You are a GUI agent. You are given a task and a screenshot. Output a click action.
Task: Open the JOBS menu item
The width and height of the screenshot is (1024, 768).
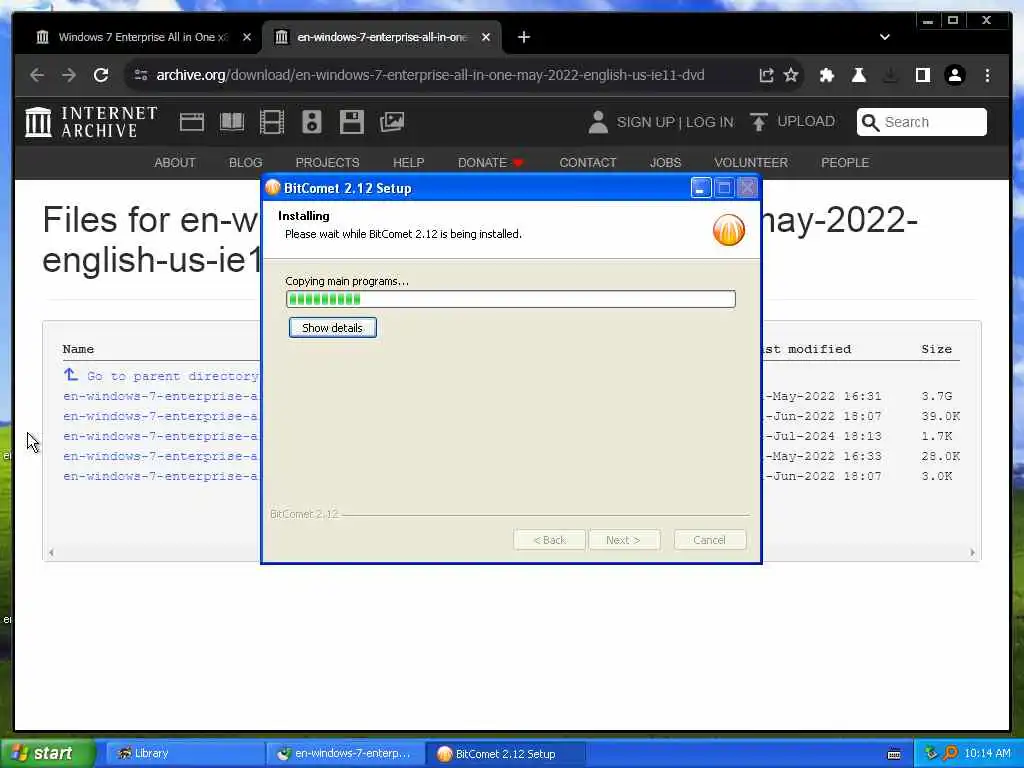[x=665, y=163]
